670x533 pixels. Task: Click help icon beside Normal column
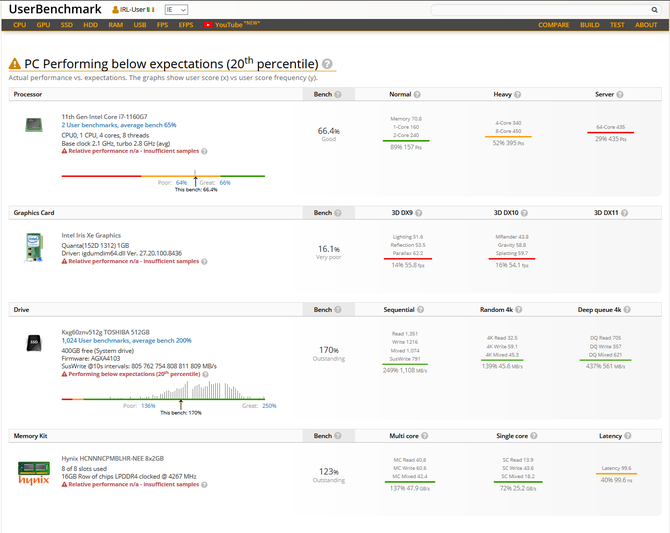point(417,94)
